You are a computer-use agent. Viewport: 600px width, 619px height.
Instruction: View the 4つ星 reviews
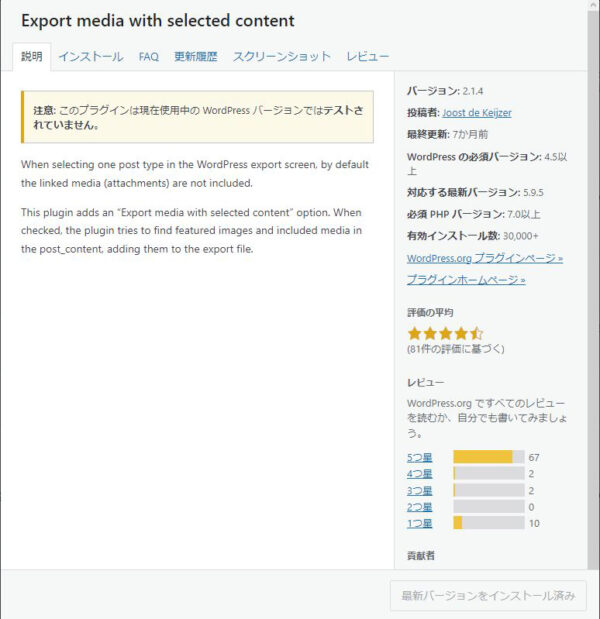[x=420, y=474]
